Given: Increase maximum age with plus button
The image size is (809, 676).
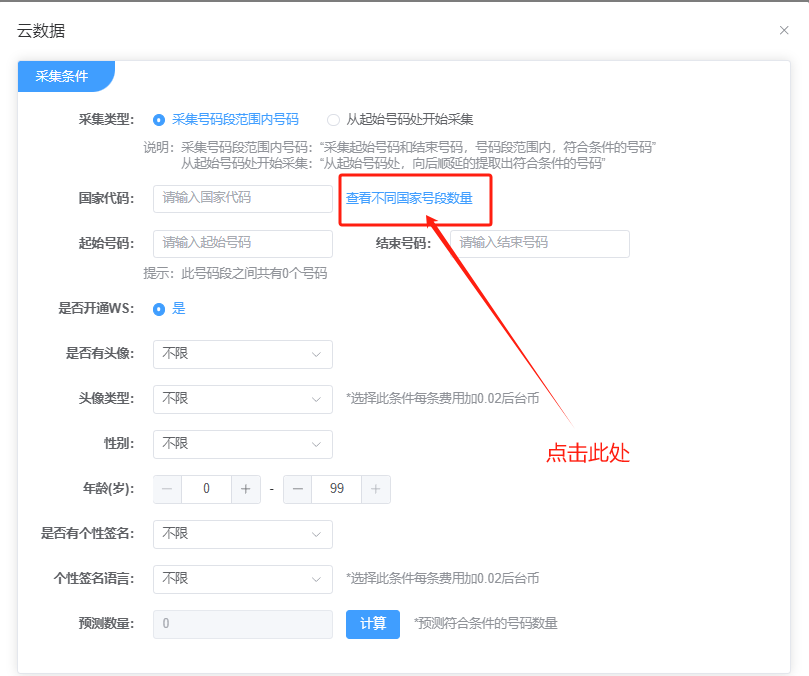Looking at the screenshot, I should pos(376,489).
